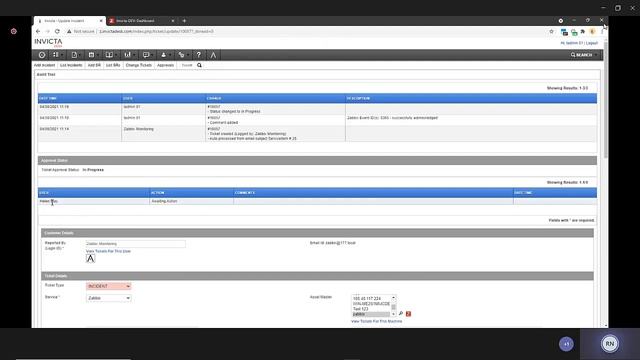Click the Status changed to In Progress entry
This screenshot has width=640, height=360.
pos(234,111)
